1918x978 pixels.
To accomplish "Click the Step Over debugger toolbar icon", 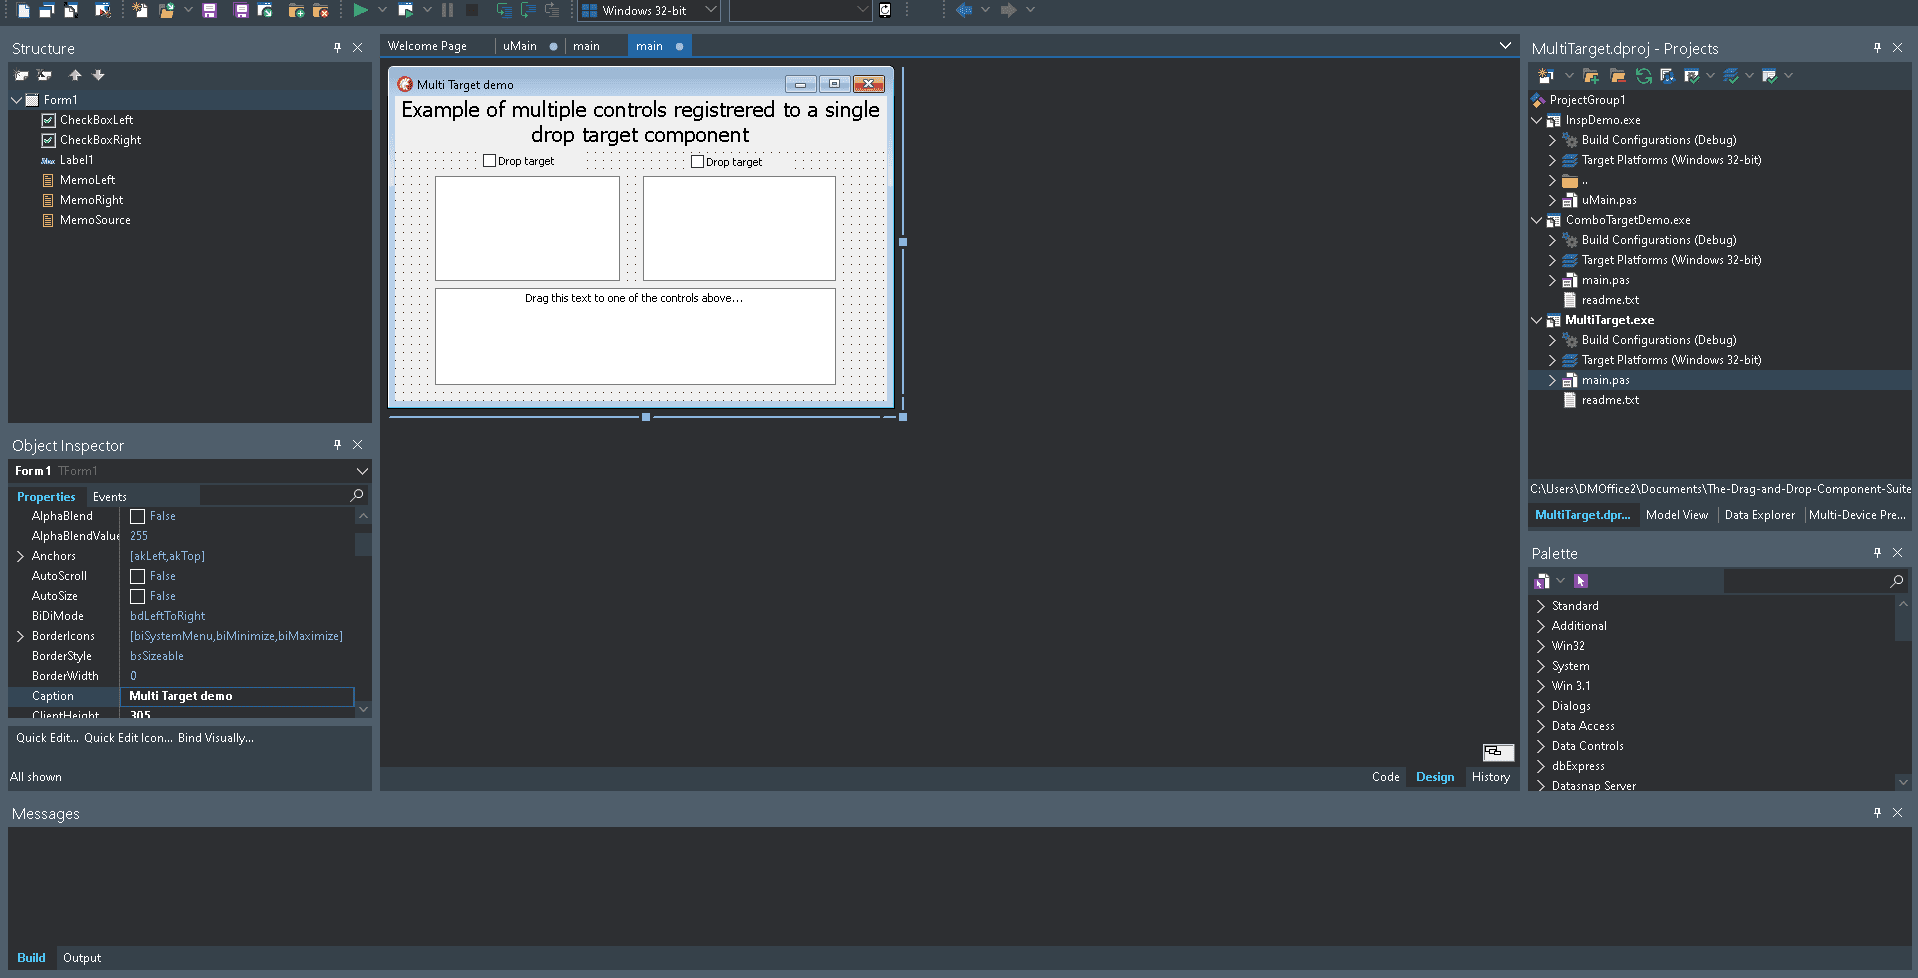I will 527,10.
